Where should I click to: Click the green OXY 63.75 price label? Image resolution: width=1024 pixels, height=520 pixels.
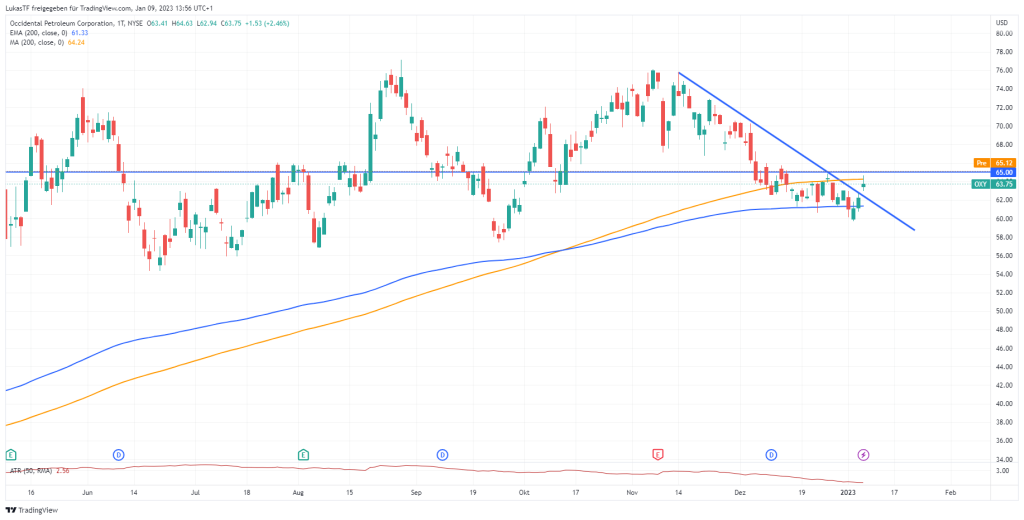[x=989, y=184]
